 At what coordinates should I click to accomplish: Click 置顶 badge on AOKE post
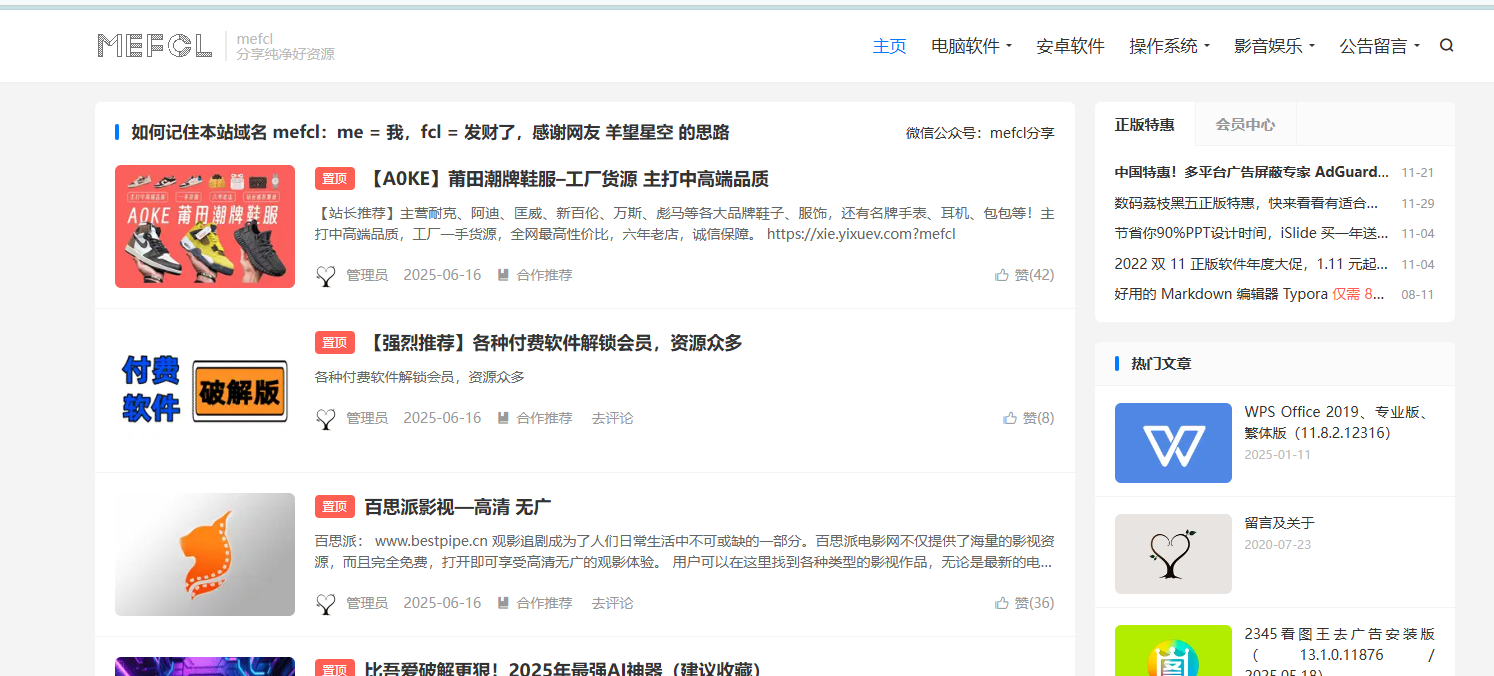pos(334,179)
